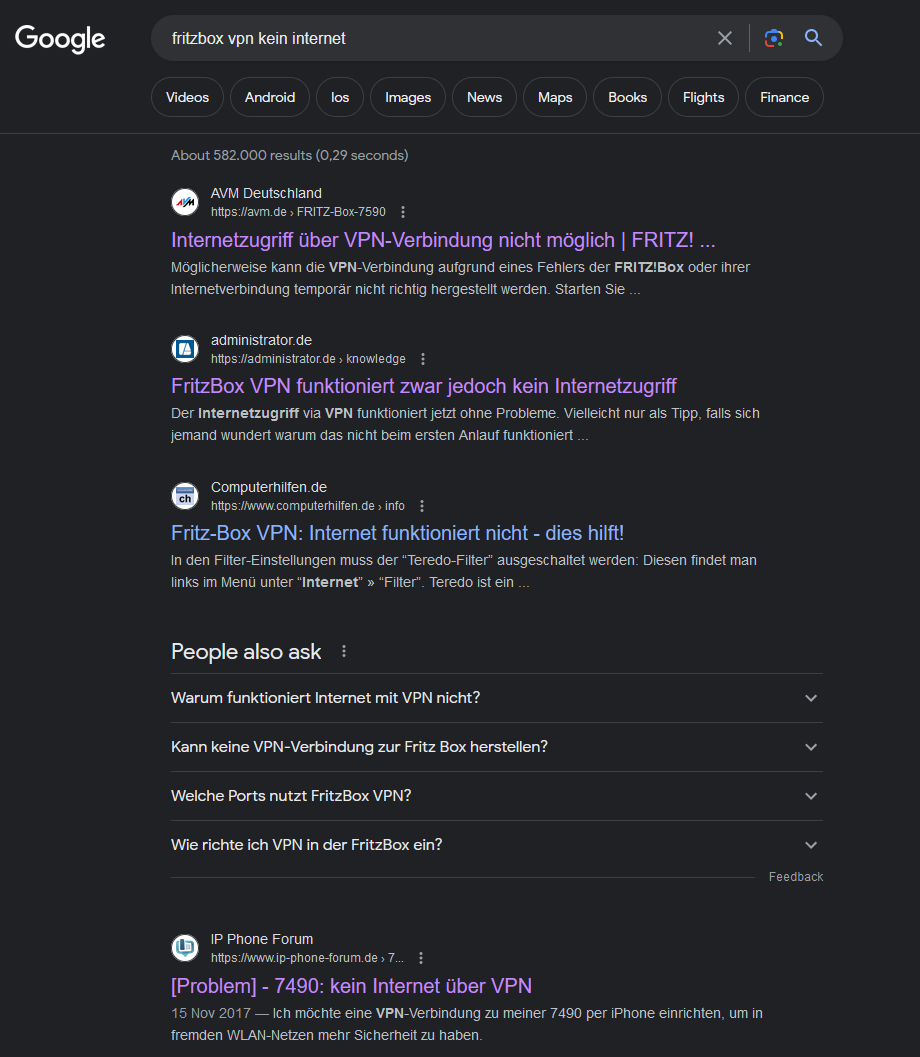920x1057 pixels.
Task: Click the 'People also ask' heading
Action: [246, 652]
